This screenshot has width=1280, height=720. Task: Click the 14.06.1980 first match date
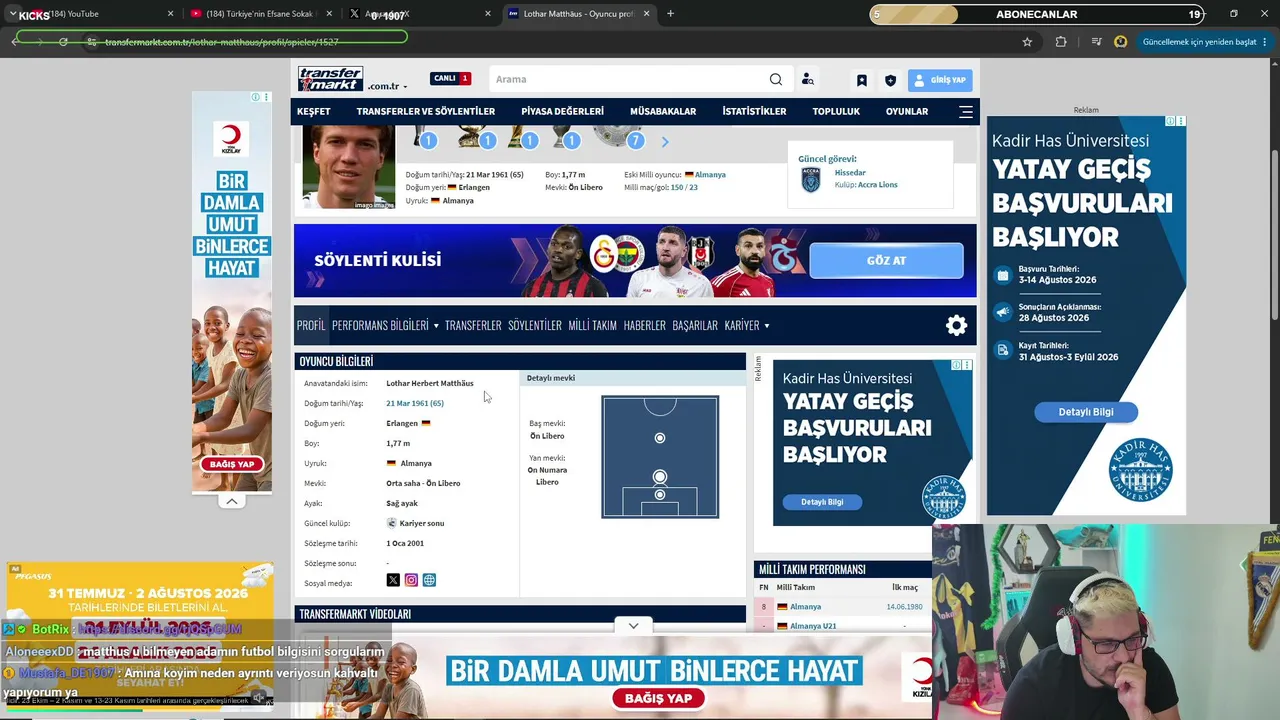click(x=904, y=607)
